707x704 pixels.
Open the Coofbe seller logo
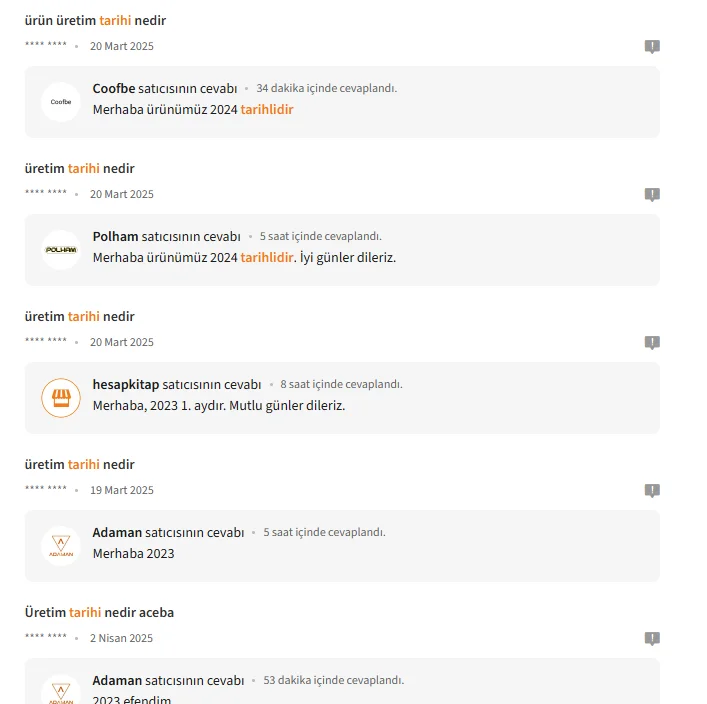(61, 102)
